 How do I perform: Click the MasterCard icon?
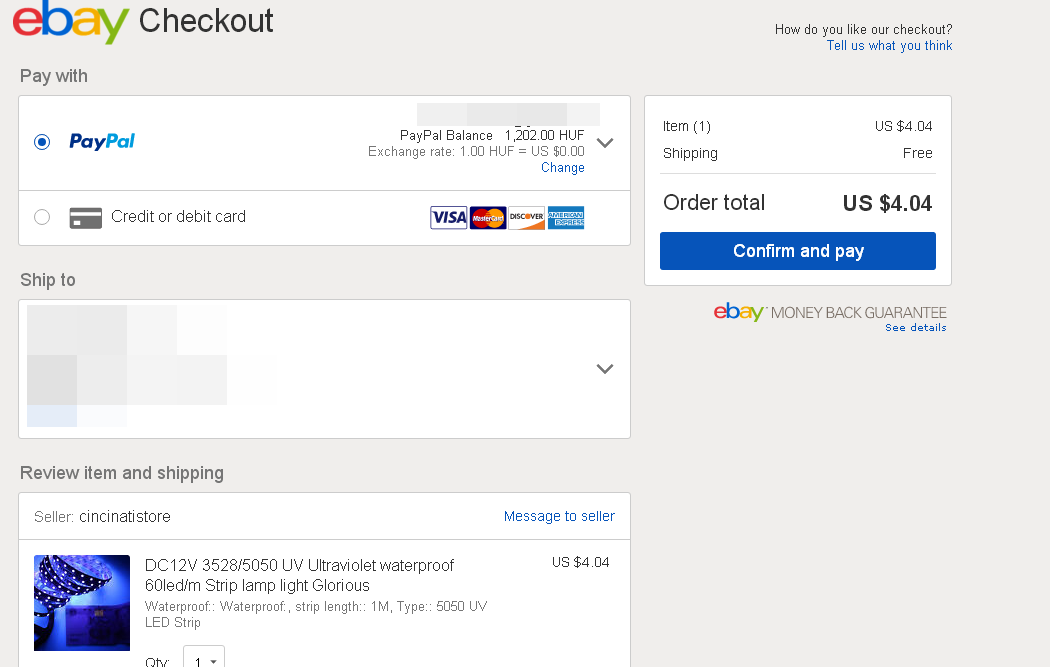coord(488,218)
